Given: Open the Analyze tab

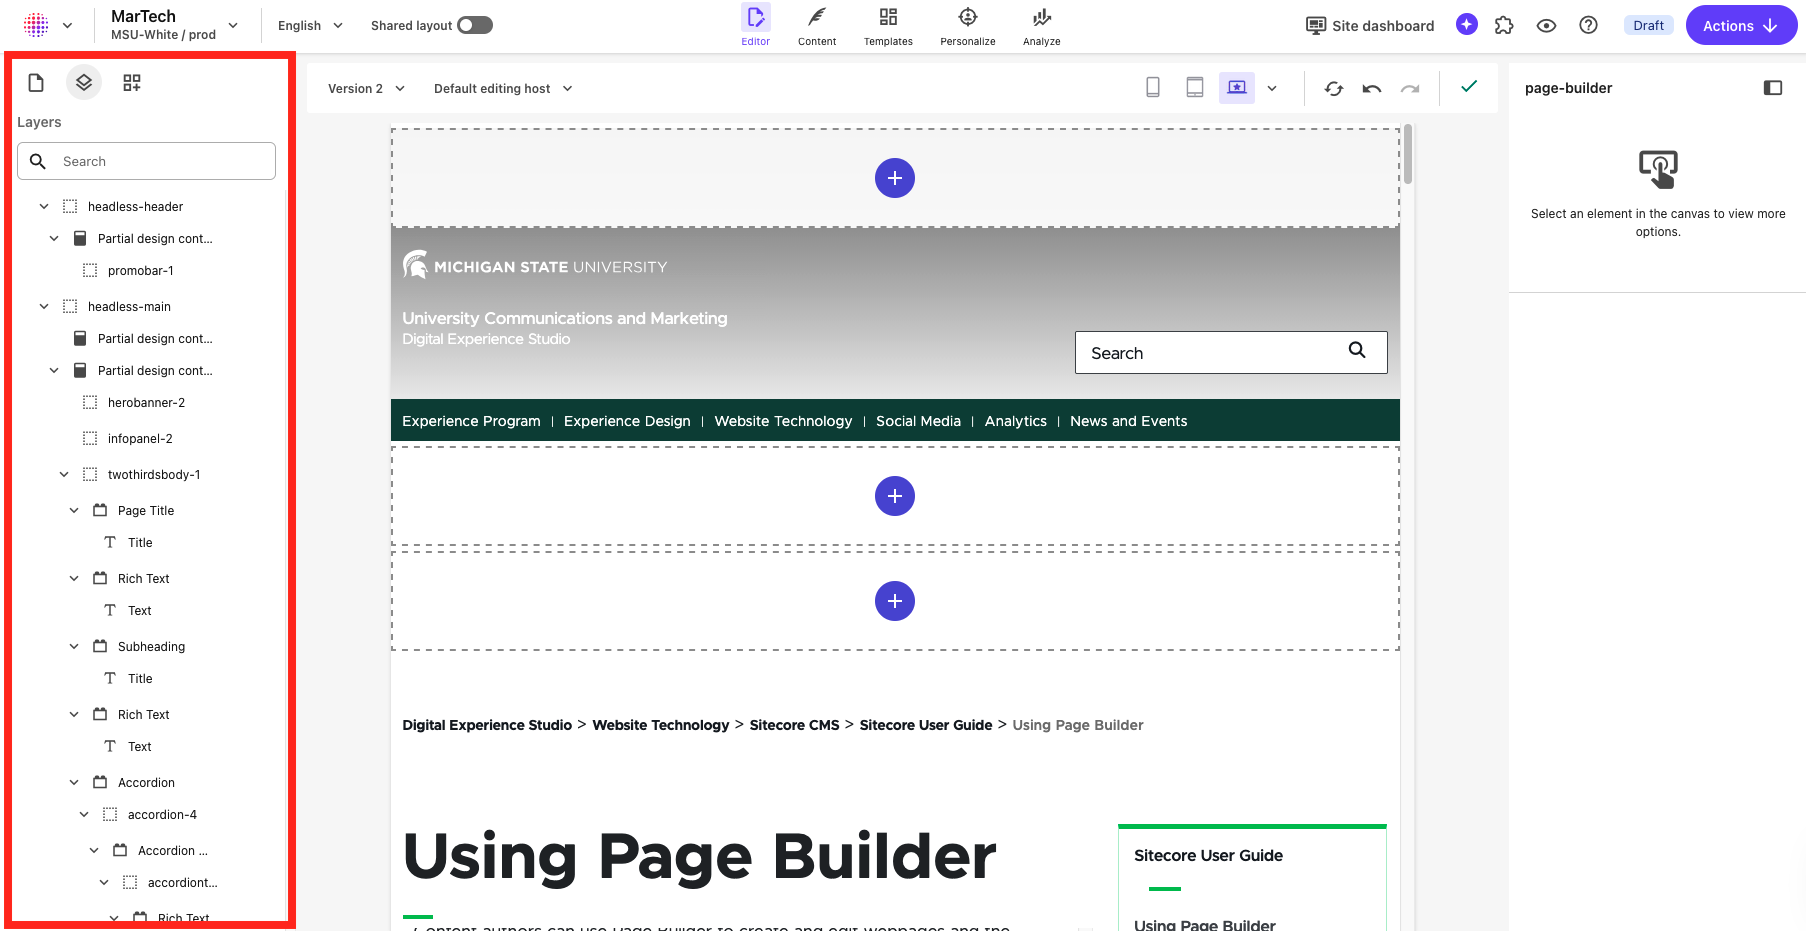Looking at the screenshot, I should pyautogui.click(x=1042, y=26).
